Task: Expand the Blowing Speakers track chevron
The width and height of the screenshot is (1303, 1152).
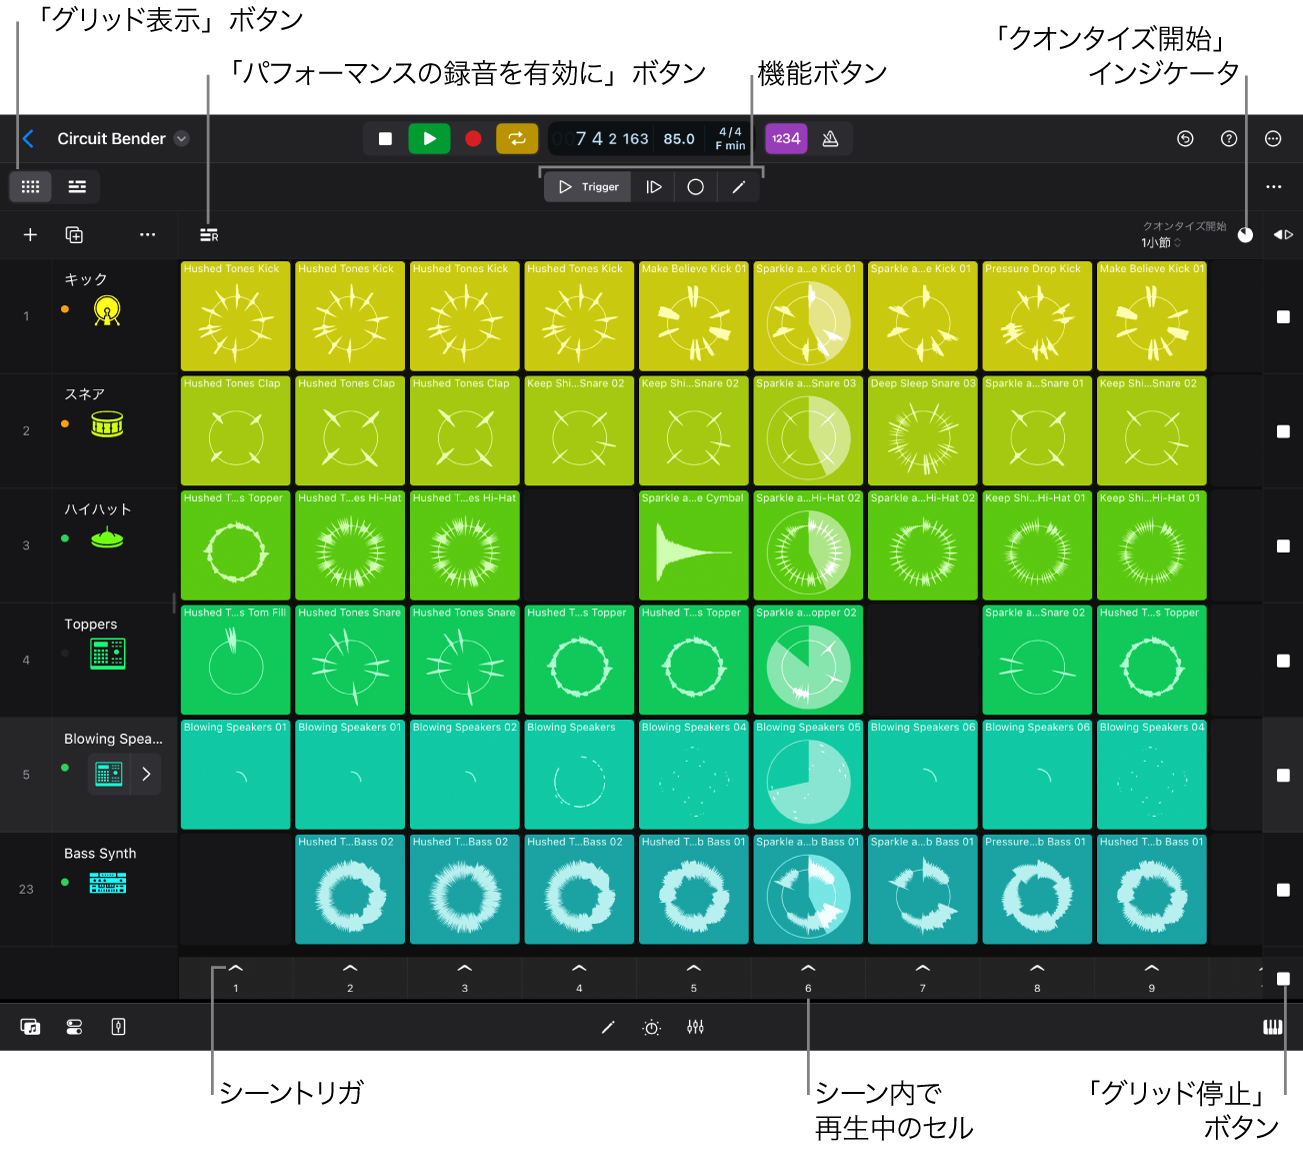Action: click(x=146, y=774)
